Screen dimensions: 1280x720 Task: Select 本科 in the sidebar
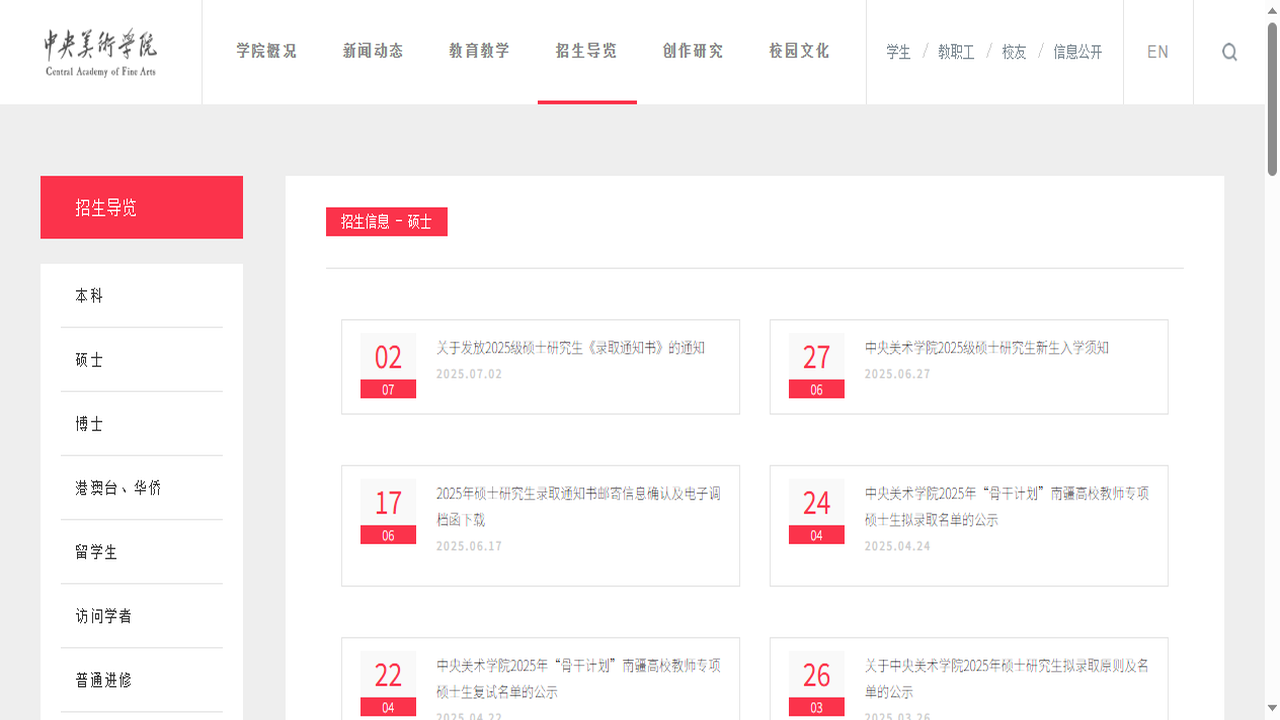pyautogui.click(x=88, y=295)
